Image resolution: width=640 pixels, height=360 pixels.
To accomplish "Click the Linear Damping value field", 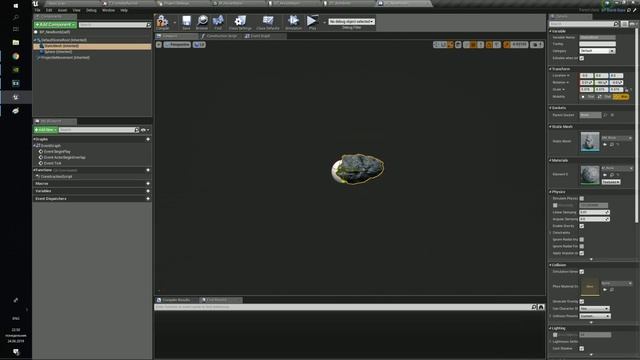I will [594, 212].
